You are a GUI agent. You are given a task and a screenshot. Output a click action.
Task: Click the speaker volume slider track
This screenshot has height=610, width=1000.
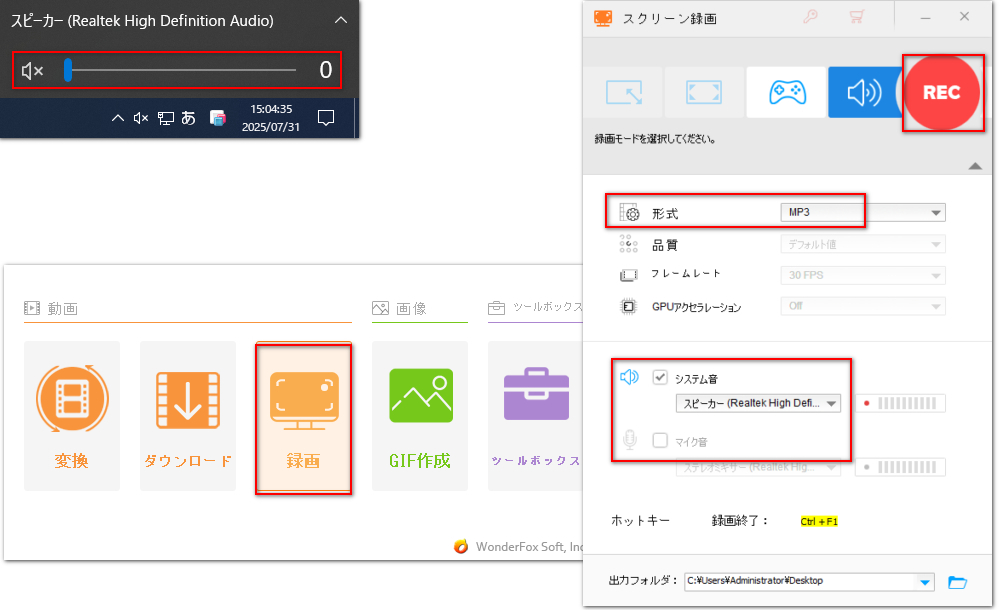coord(180,70)
